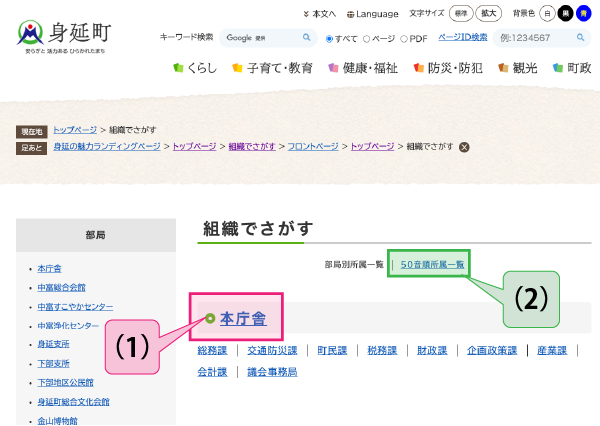Click the page ID search magnifier icon
600x426 pixels.
580,38
